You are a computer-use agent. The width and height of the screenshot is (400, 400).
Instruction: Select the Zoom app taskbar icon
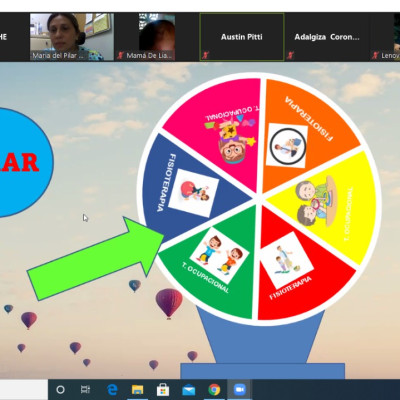(239, 389)
